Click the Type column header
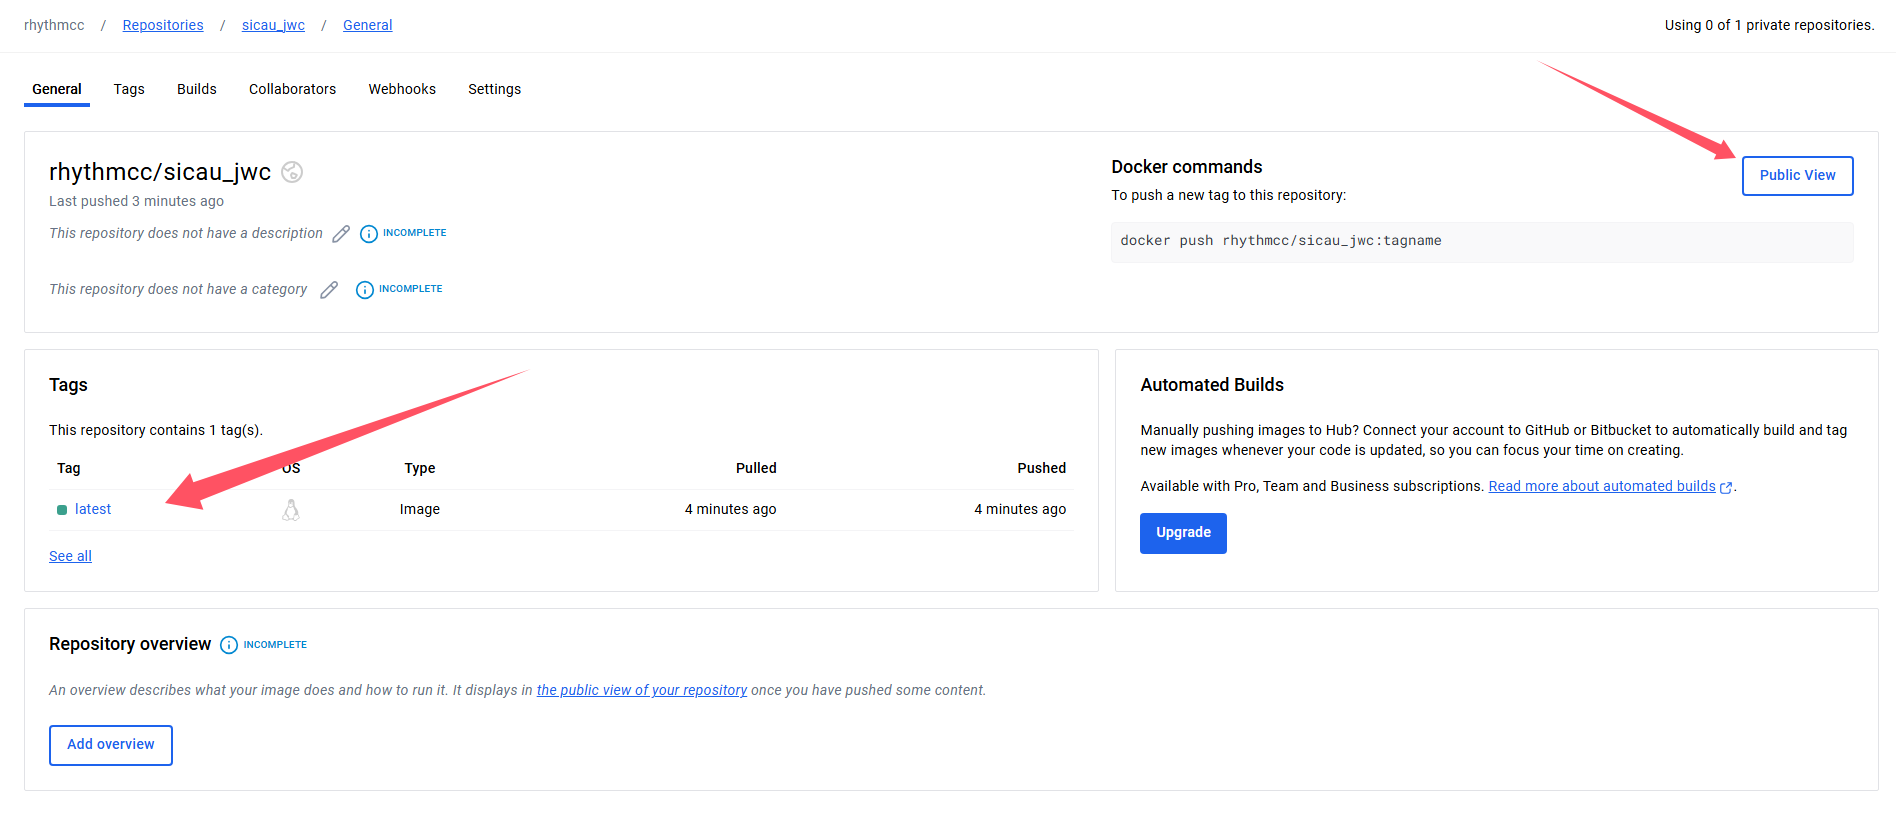This screenshot has height=821, width=1896. pos(420,468)
